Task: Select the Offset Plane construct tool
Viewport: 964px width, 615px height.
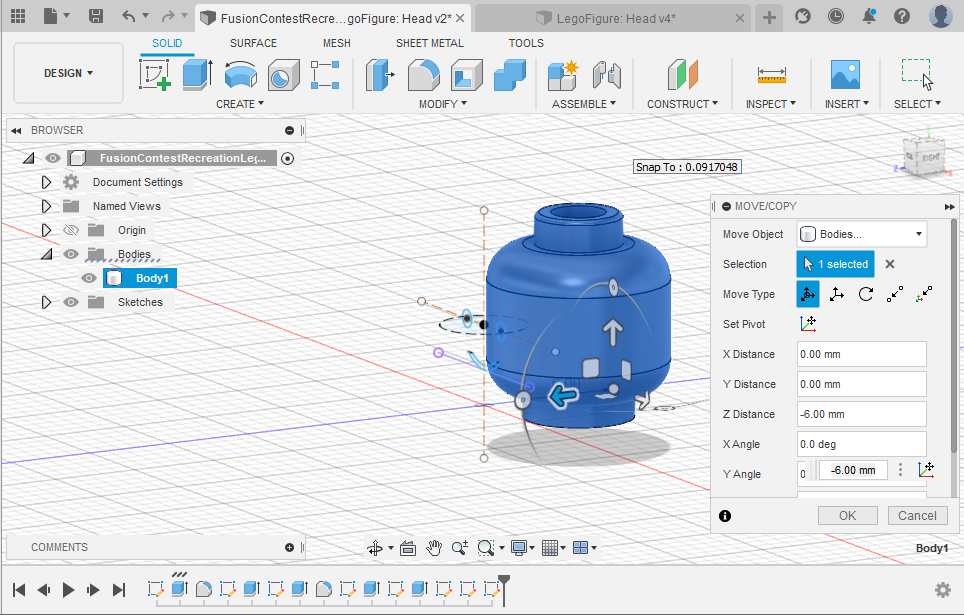Action: tap(682, 75)
